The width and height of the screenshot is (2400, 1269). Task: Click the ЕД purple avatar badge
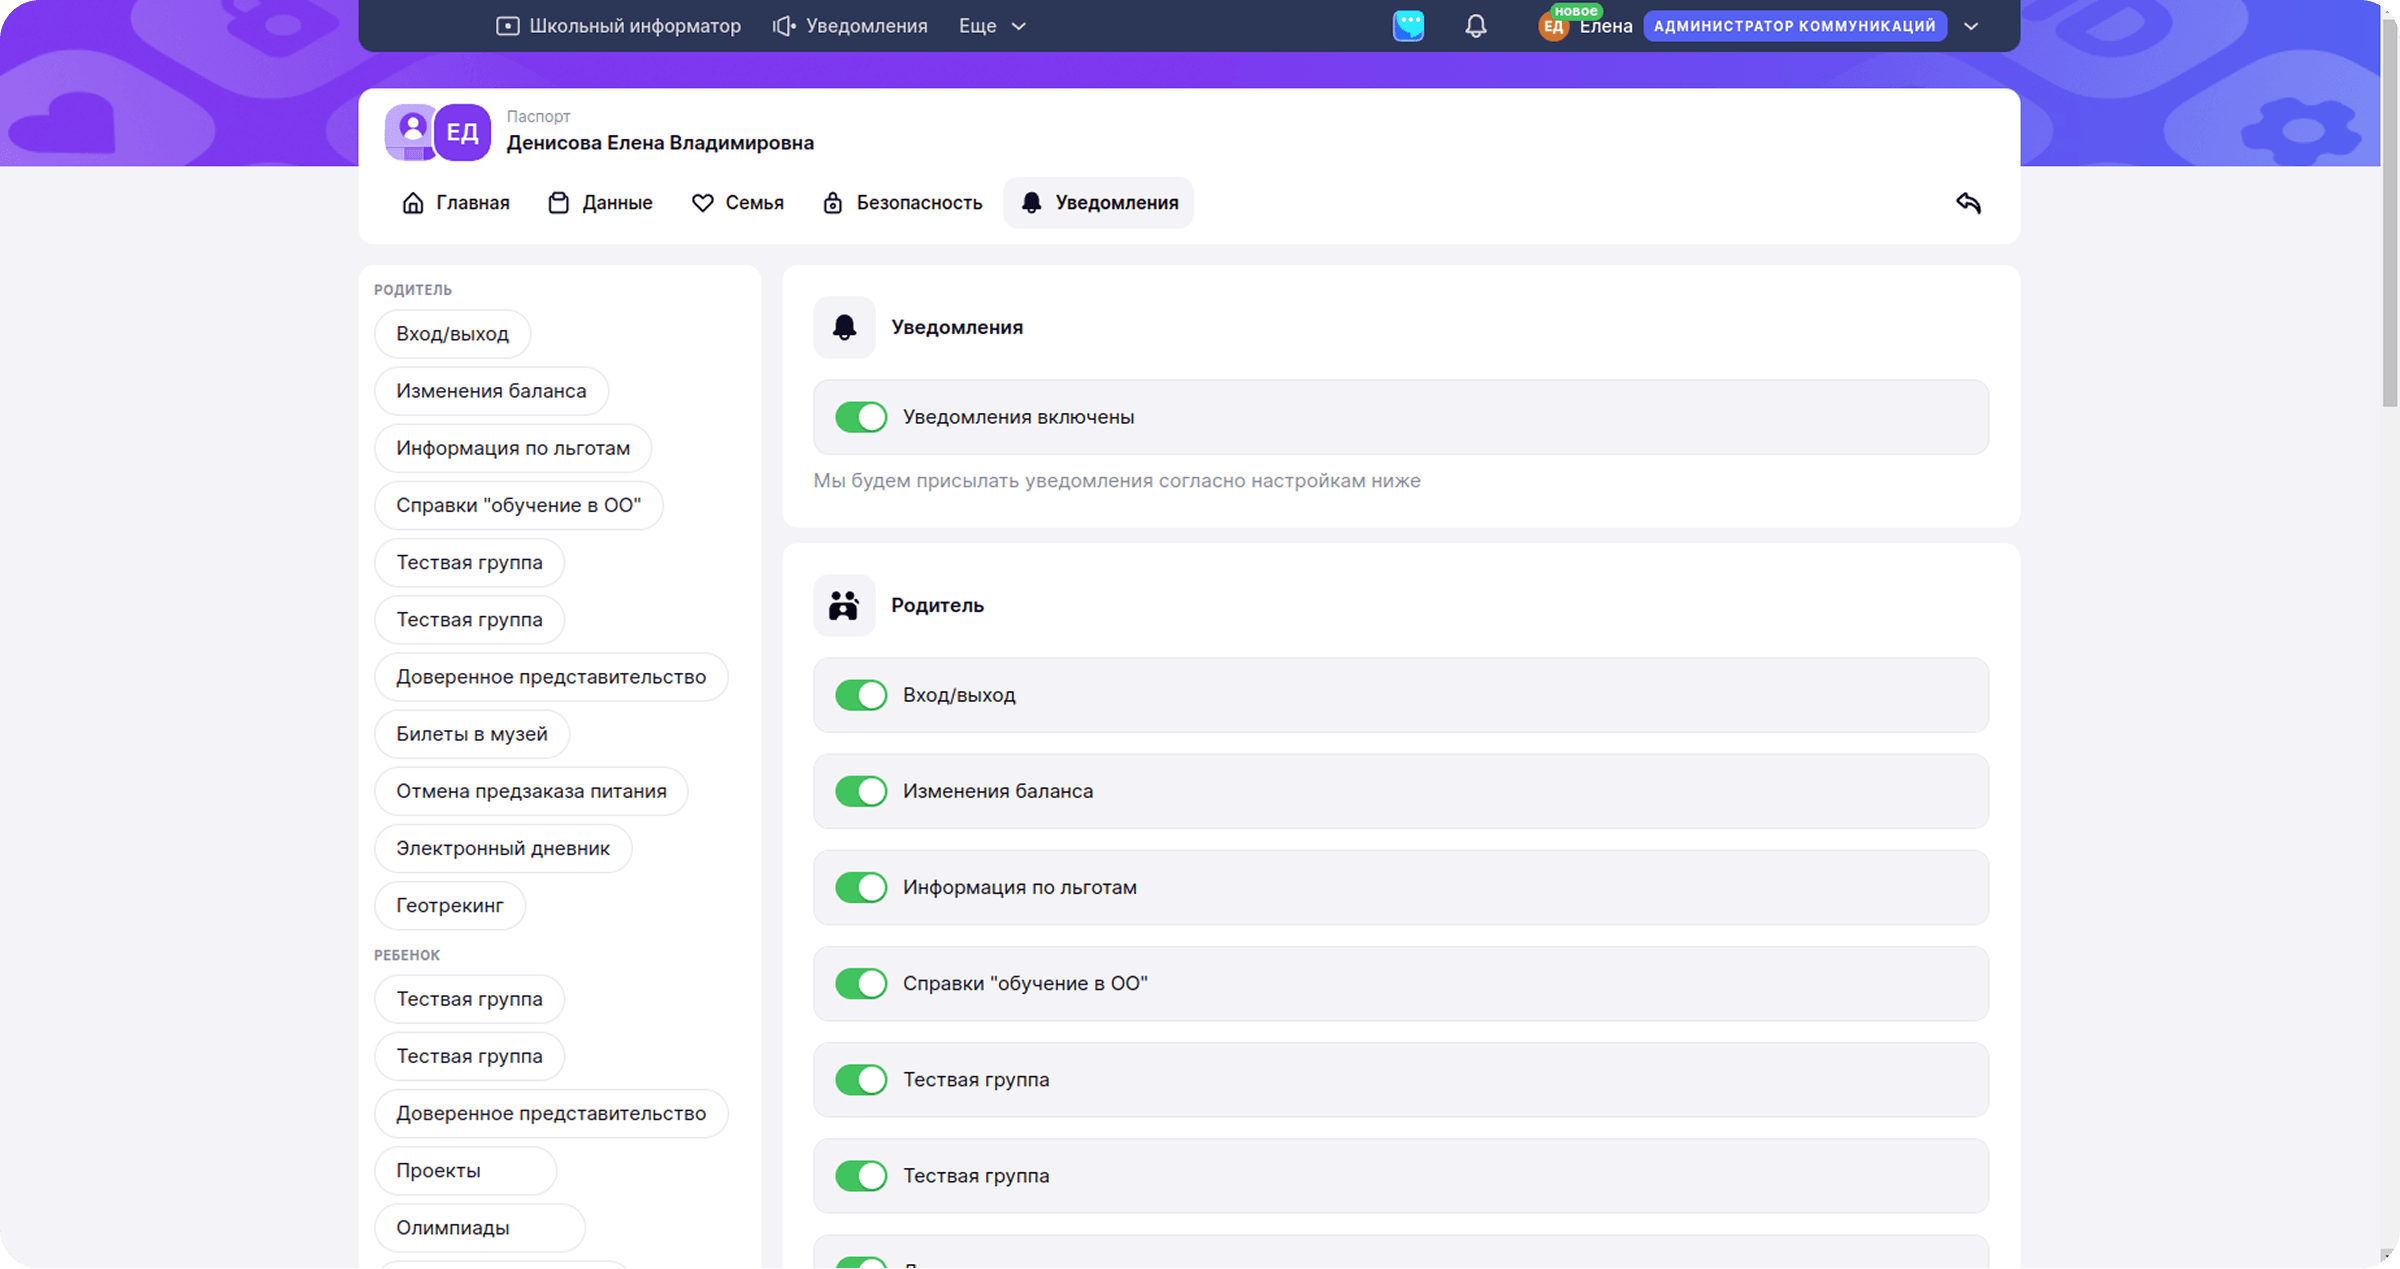click(x=462, y=132)
